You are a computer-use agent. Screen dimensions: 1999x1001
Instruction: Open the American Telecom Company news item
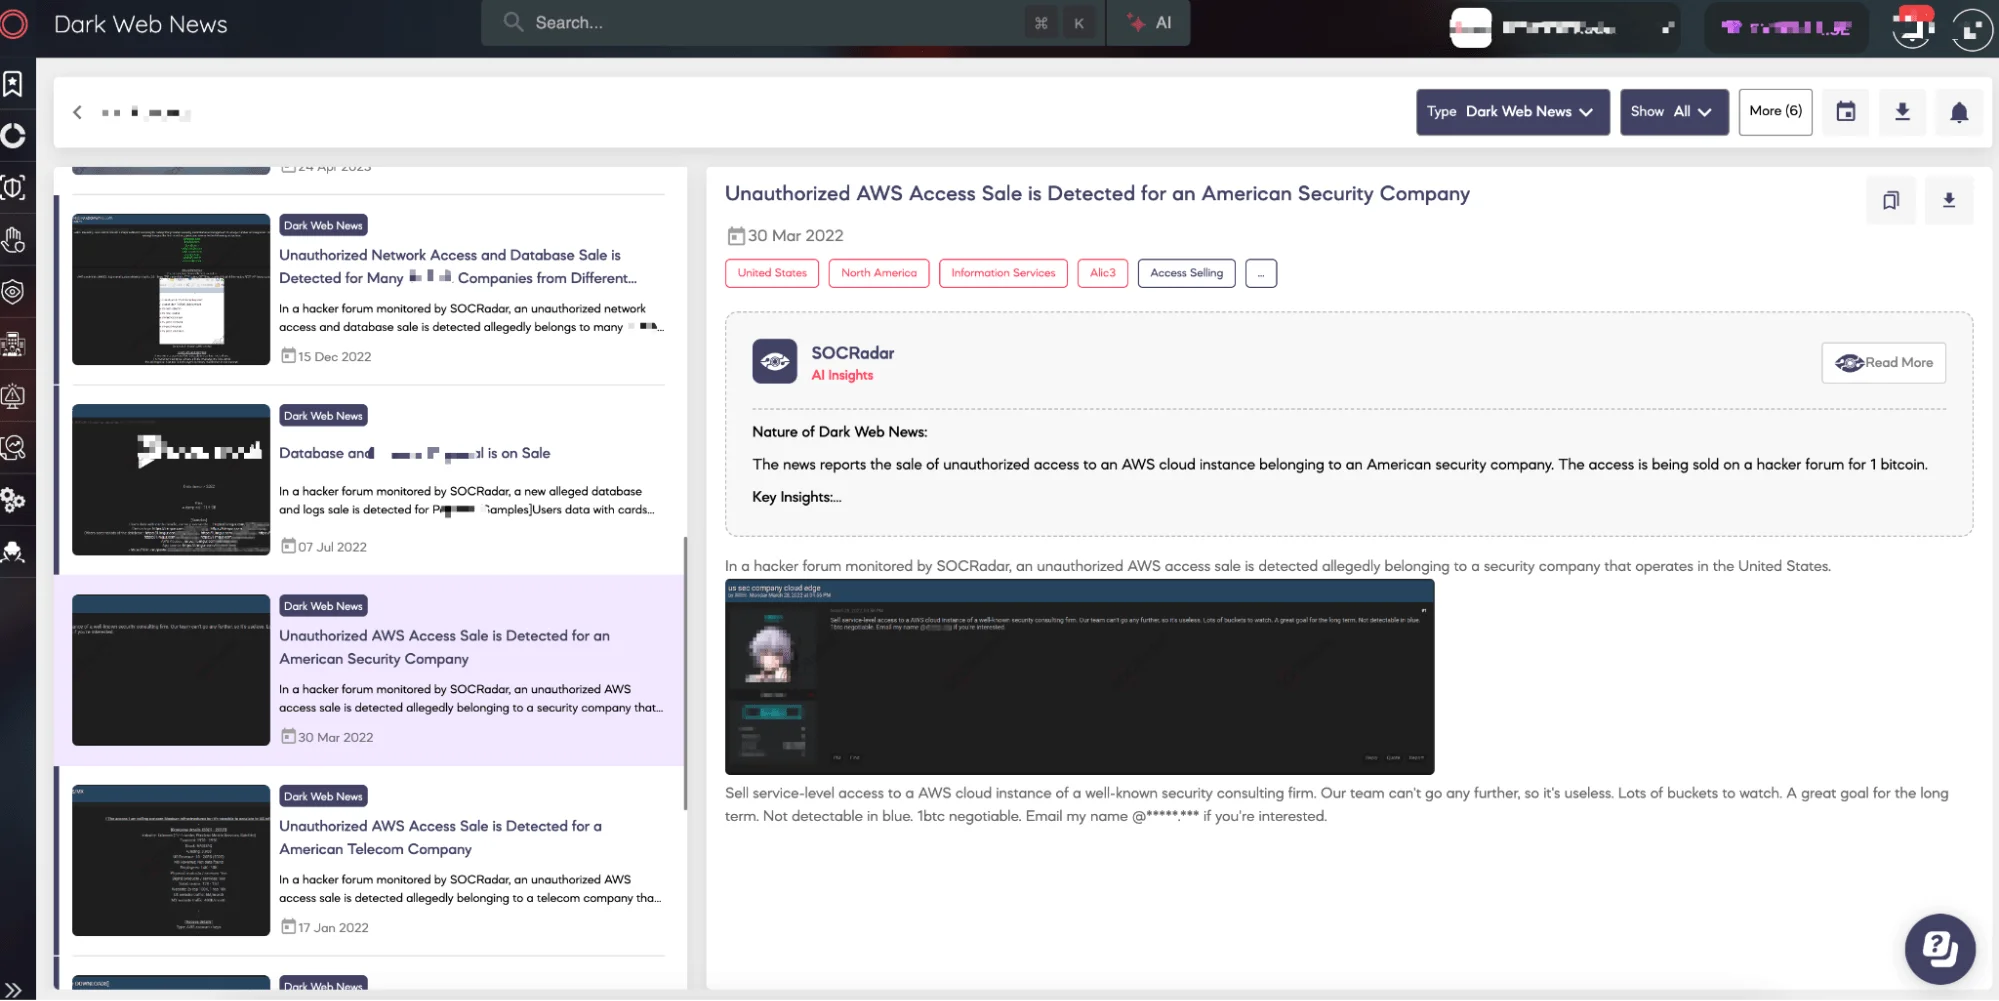coord(440,837)
